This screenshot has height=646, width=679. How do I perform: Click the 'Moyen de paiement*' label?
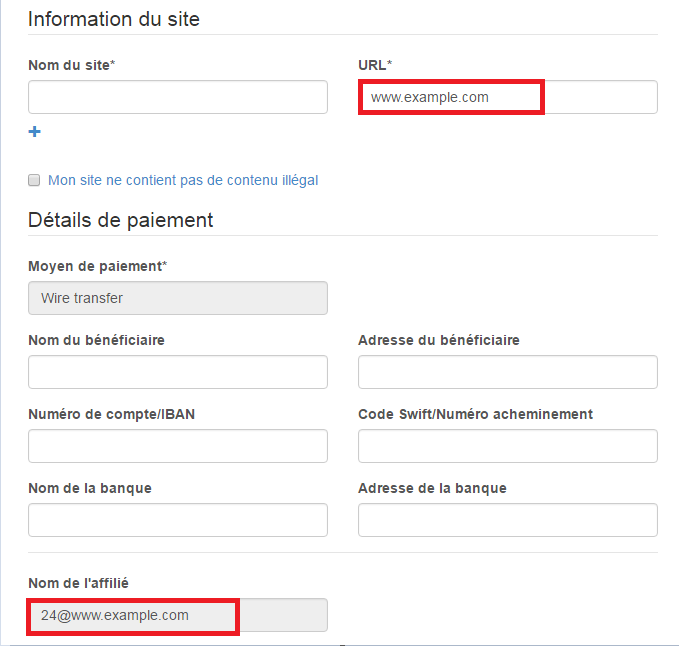point(98,266)
